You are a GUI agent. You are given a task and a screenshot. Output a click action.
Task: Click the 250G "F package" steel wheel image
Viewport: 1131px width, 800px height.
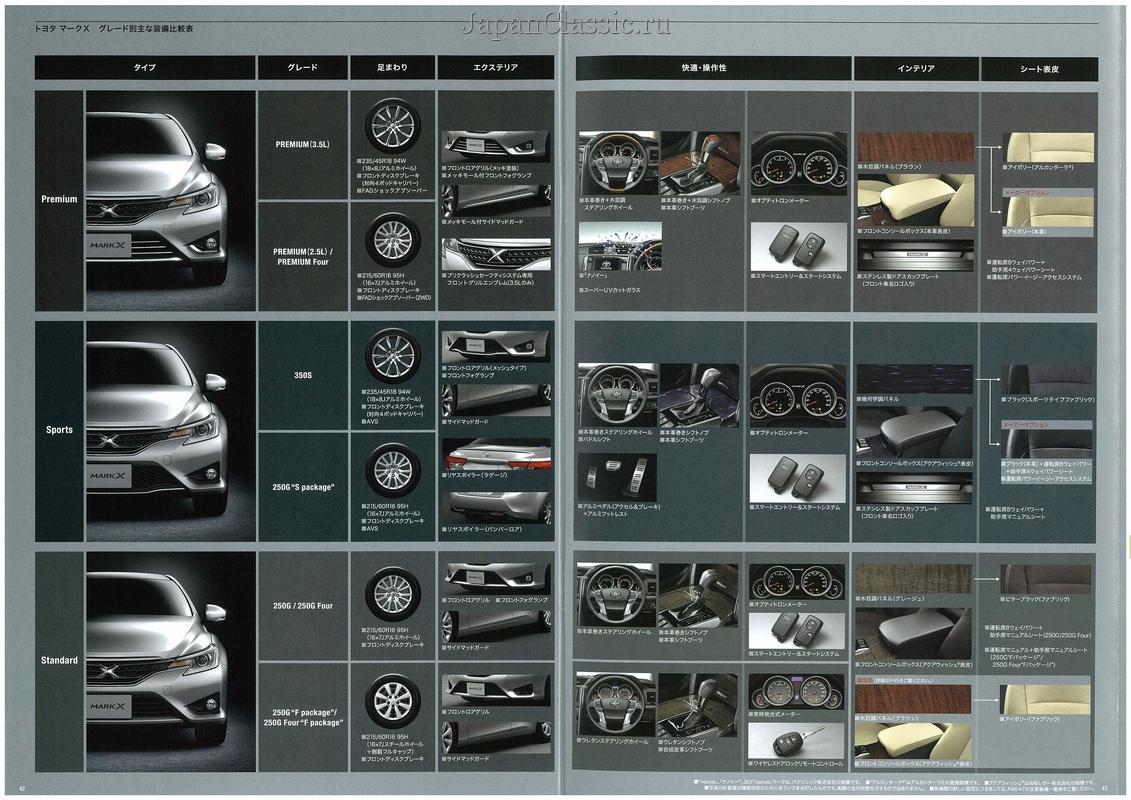(x=392, y=700)
